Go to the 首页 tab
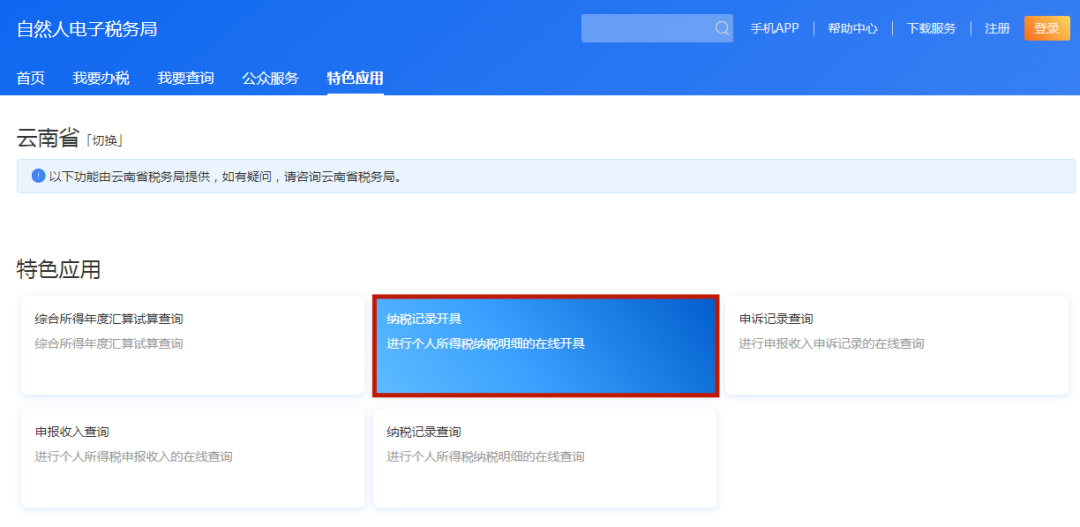The width and height of the screenshot is (1080, 527). [x=30, y=78]
